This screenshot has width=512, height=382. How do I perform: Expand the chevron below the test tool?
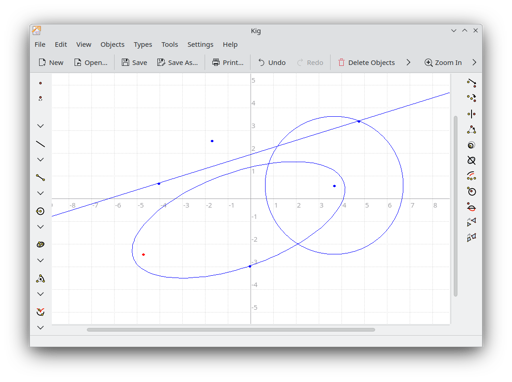pos(40,328)
